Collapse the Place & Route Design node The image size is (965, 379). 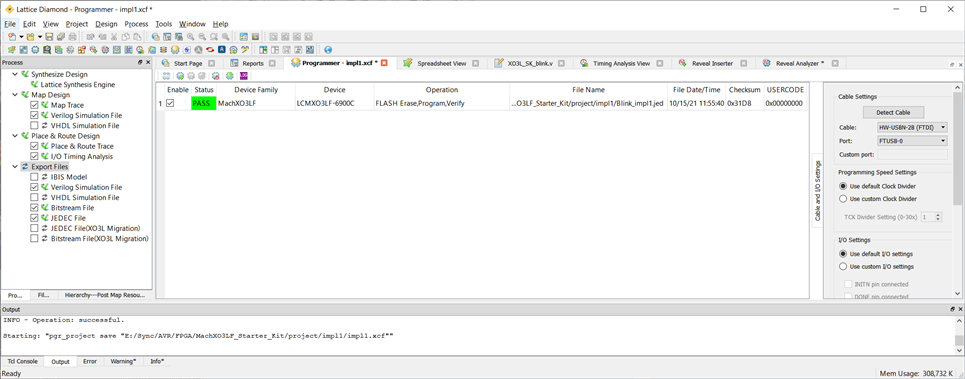(15, 136)
